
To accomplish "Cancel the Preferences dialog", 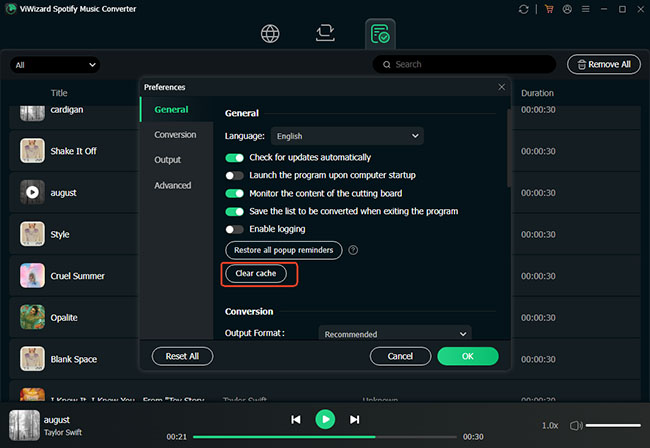I will pos(400,356).
